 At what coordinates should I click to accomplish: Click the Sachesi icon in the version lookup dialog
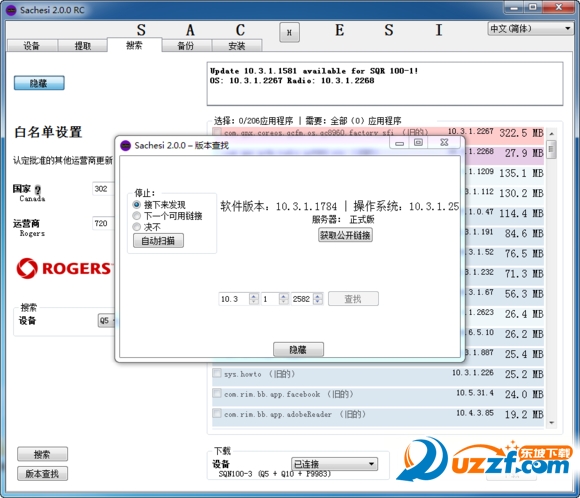click(126, 145)
